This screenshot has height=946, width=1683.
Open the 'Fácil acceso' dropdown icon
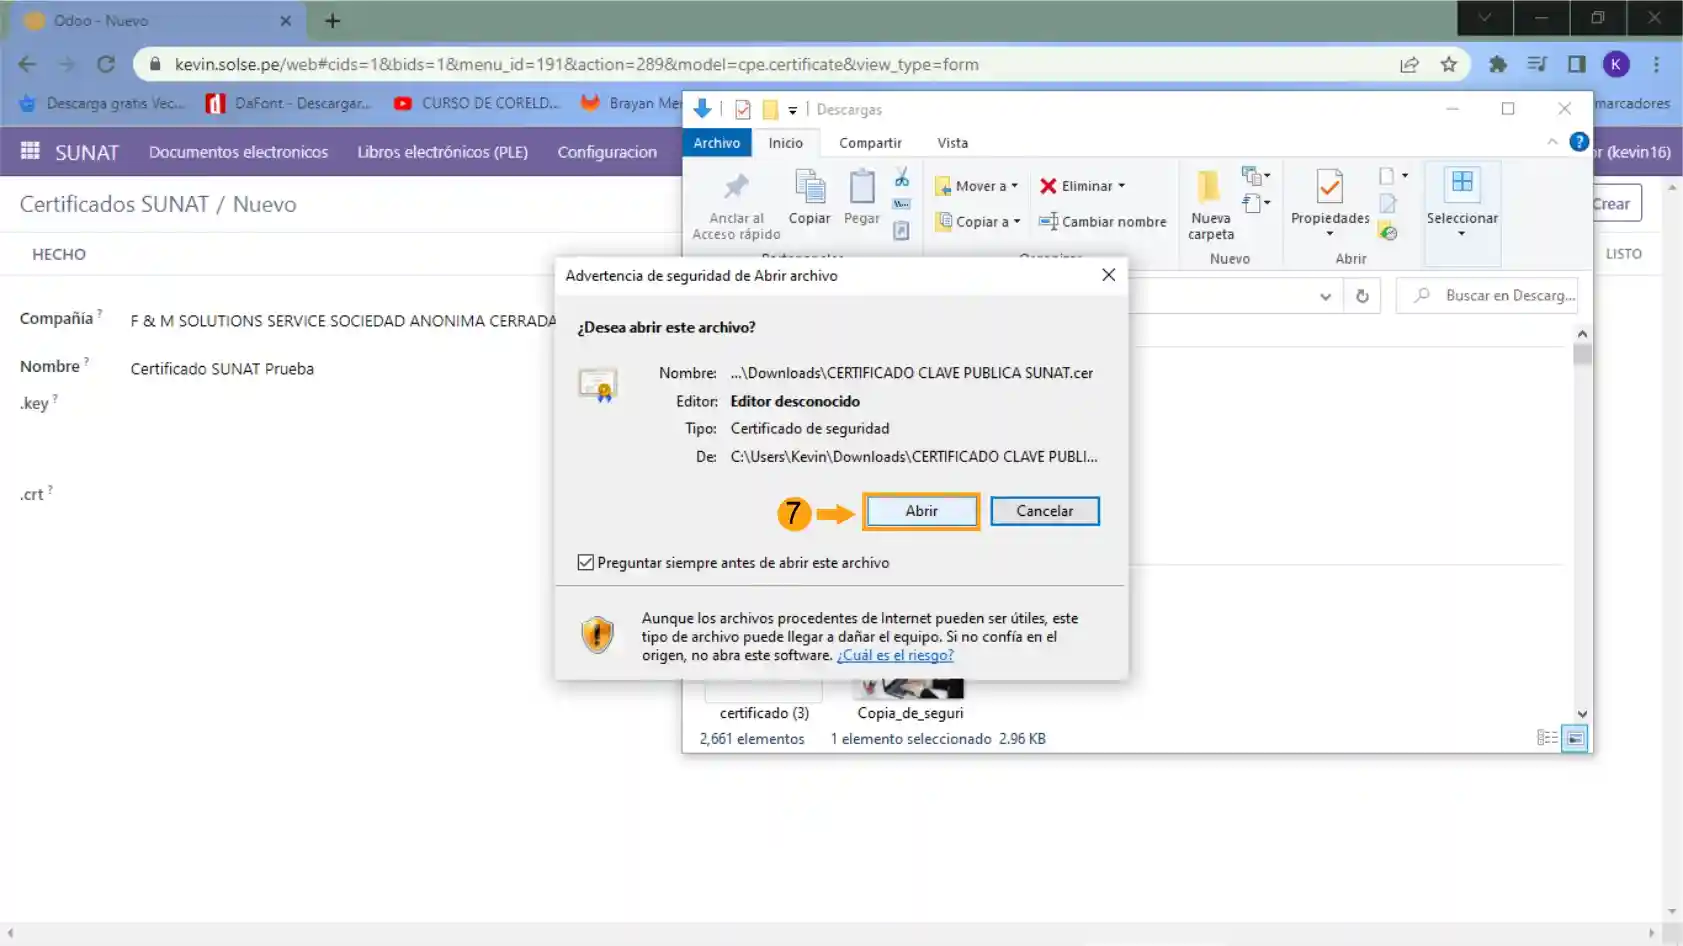click(1256, 204)
